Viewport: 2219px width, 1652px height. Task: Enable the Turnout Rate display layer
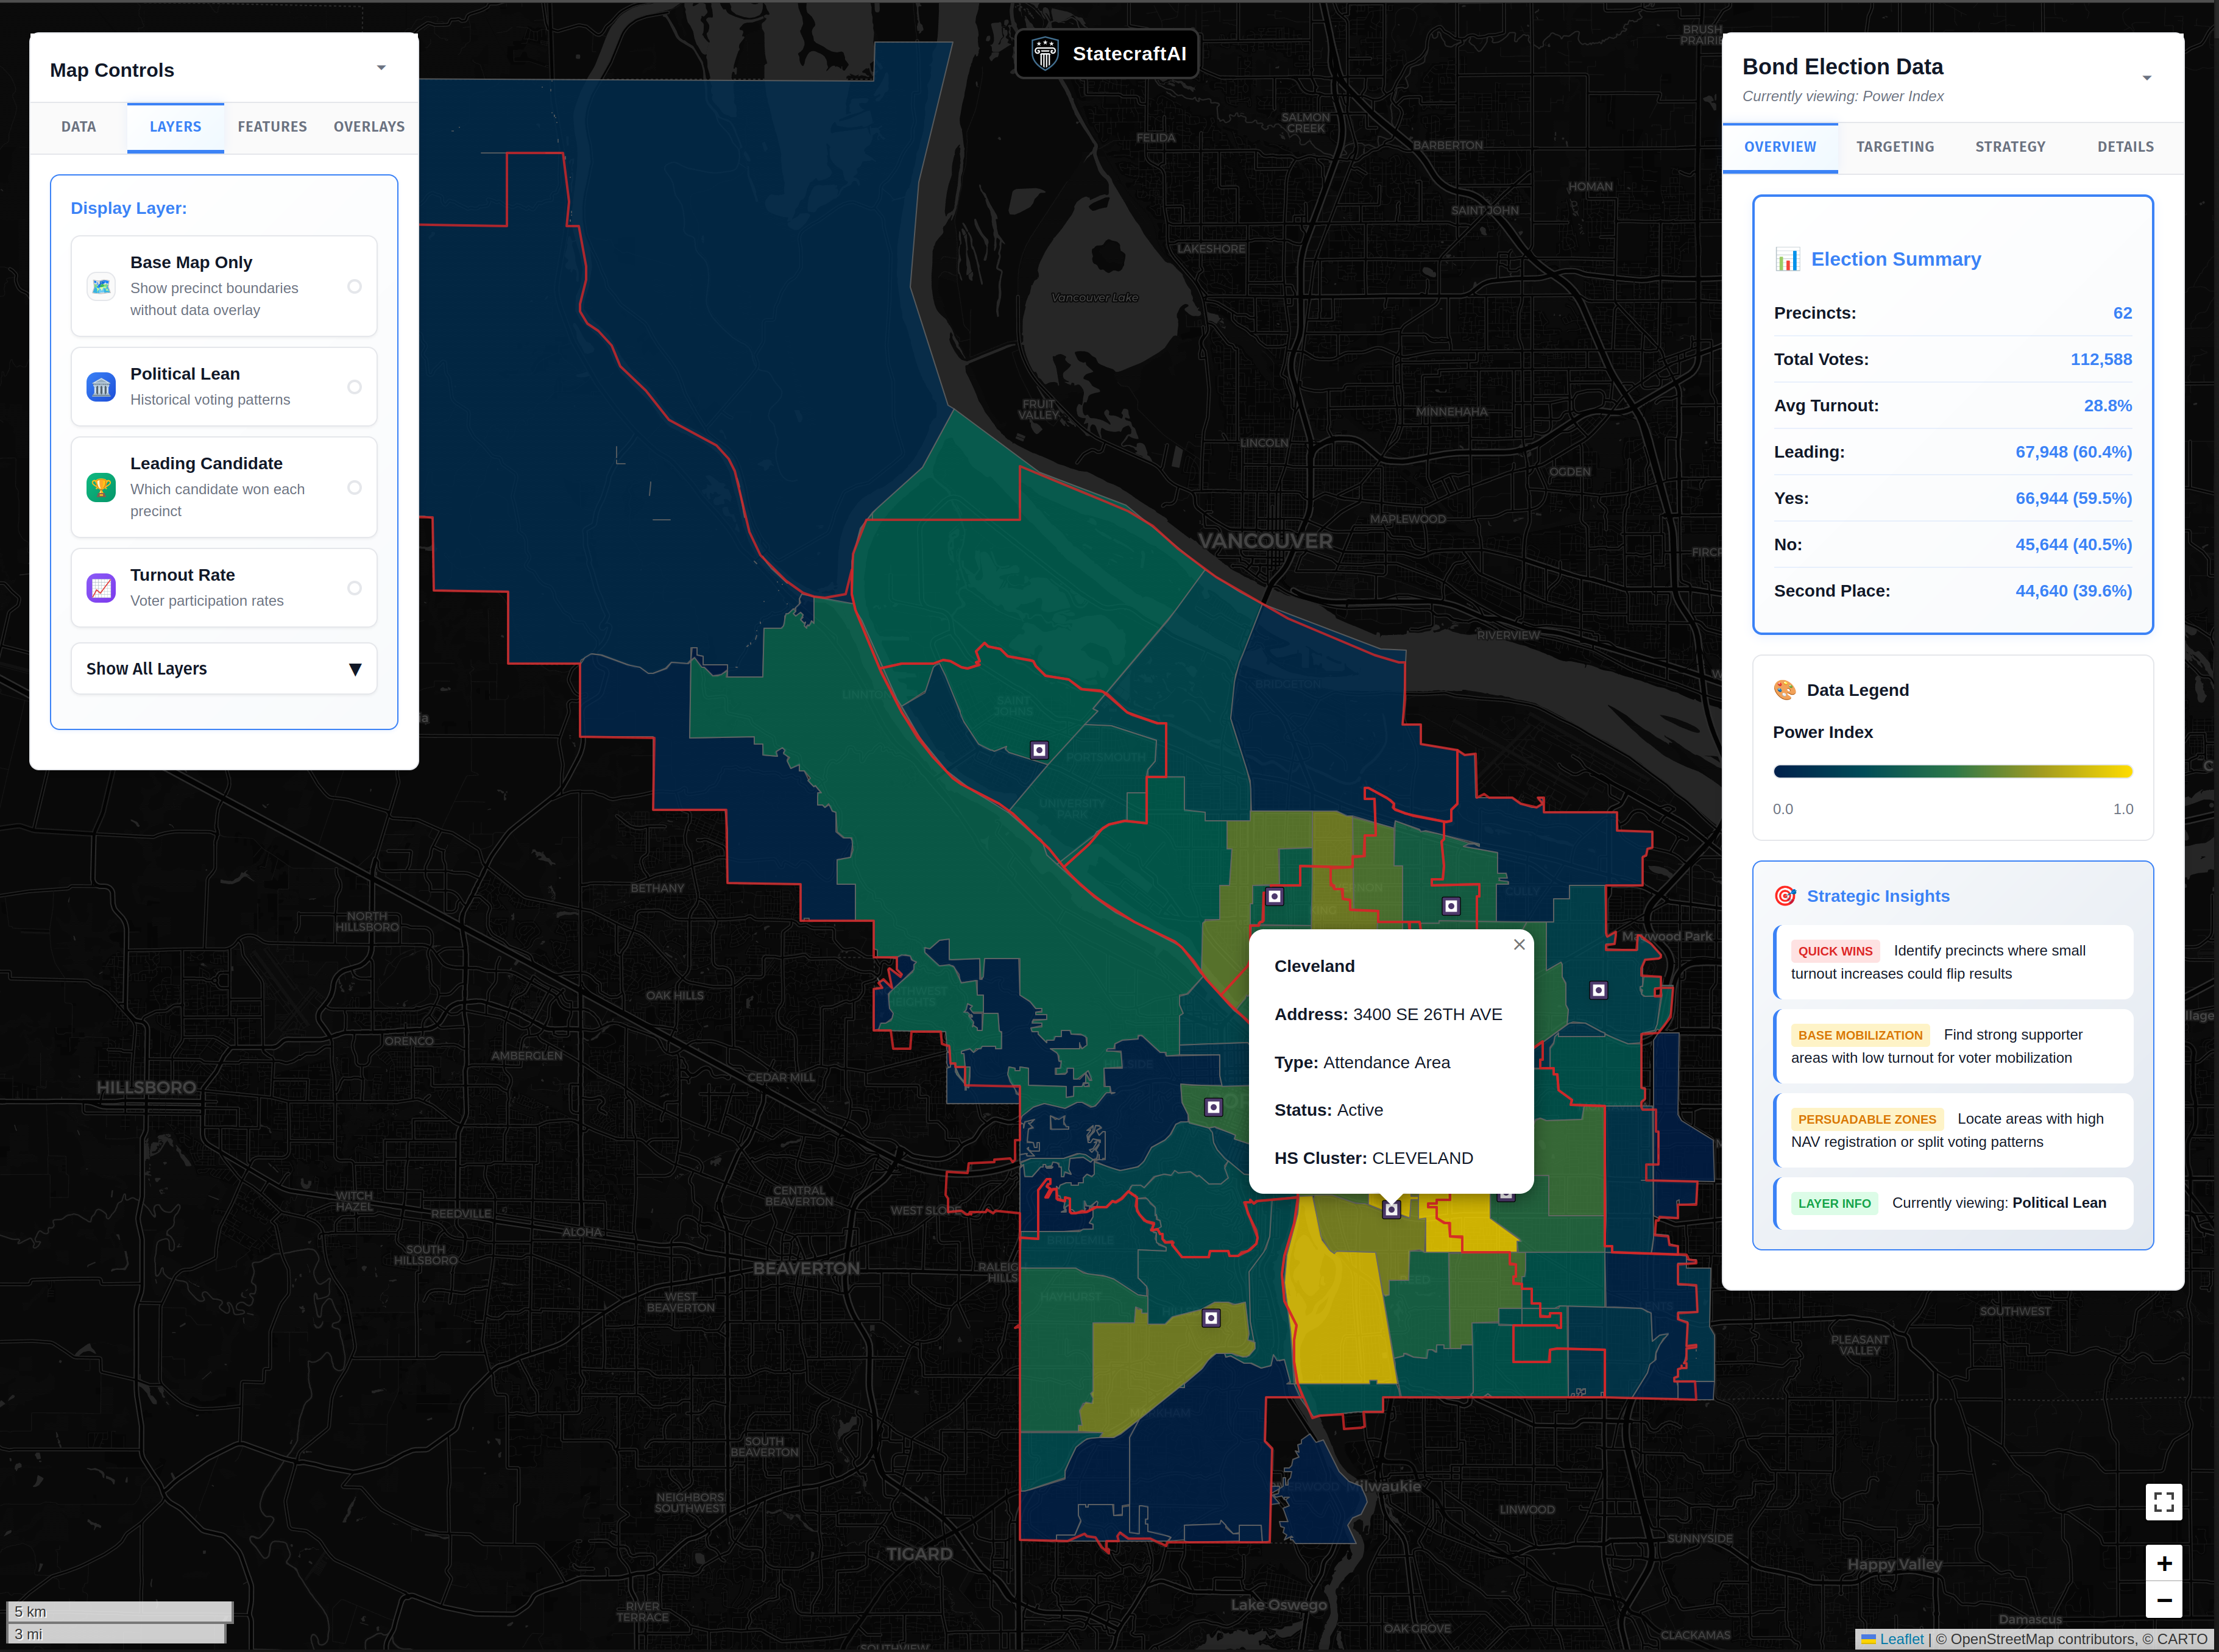click(355, 588)
